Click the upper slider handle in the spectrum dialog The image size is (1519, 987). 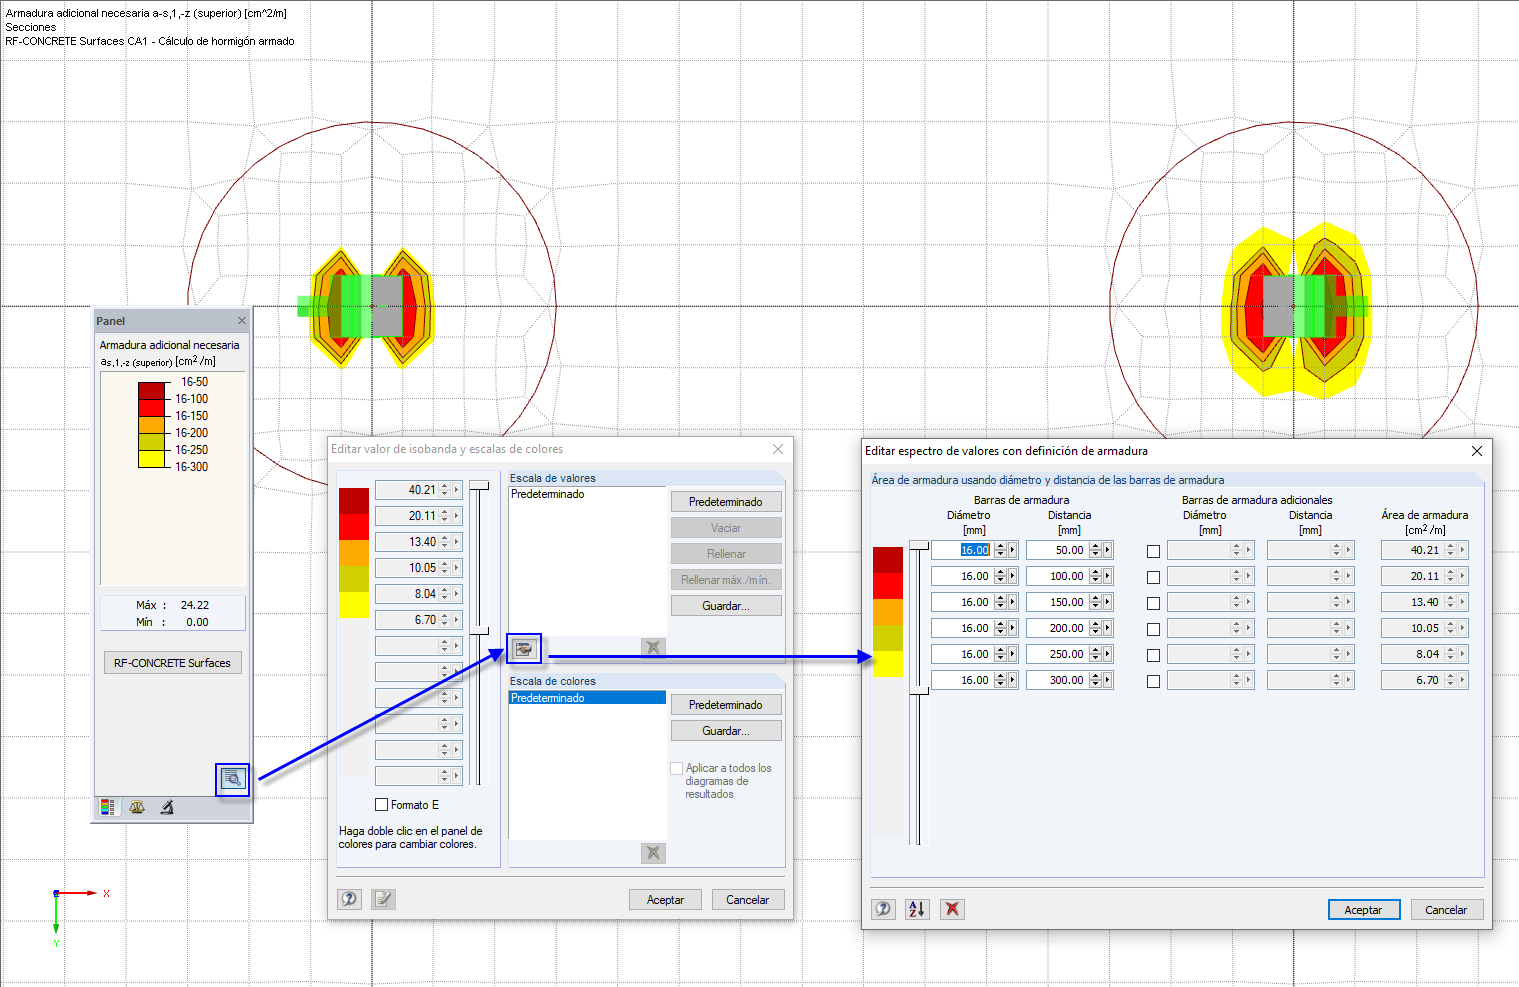[x=919, y=545]
